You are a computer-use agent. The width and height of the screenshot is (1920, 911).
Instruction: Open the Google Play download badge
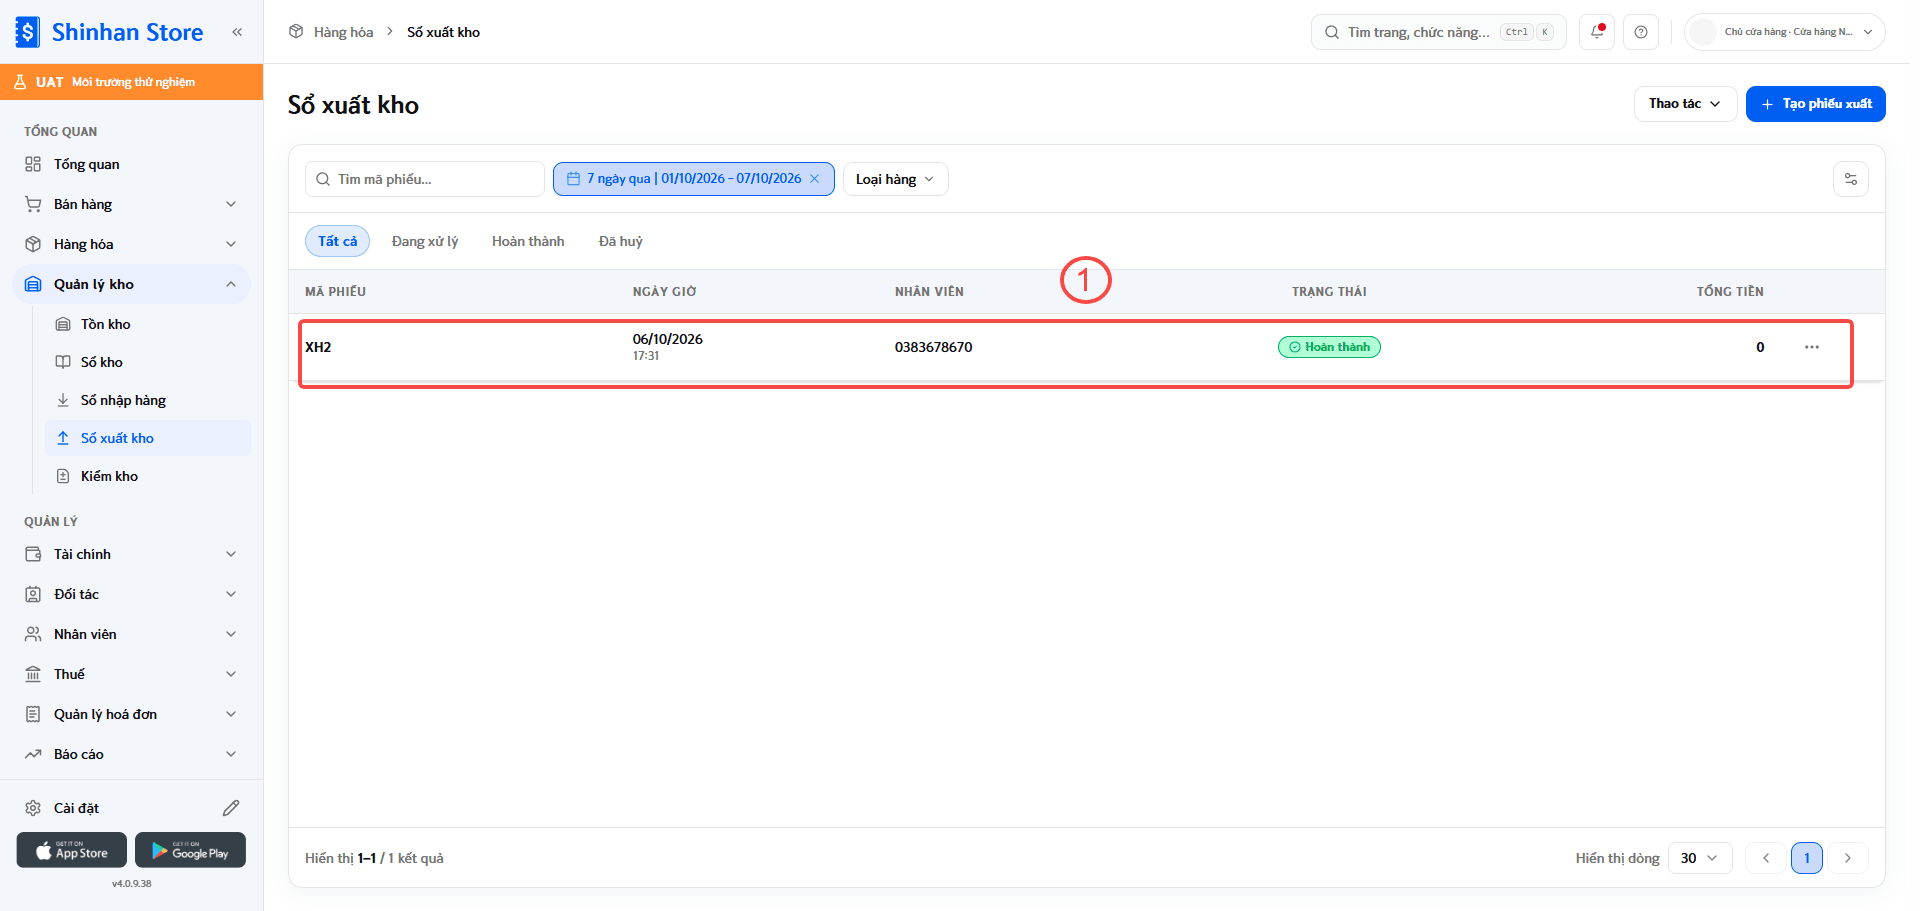[x=190, y=850]
